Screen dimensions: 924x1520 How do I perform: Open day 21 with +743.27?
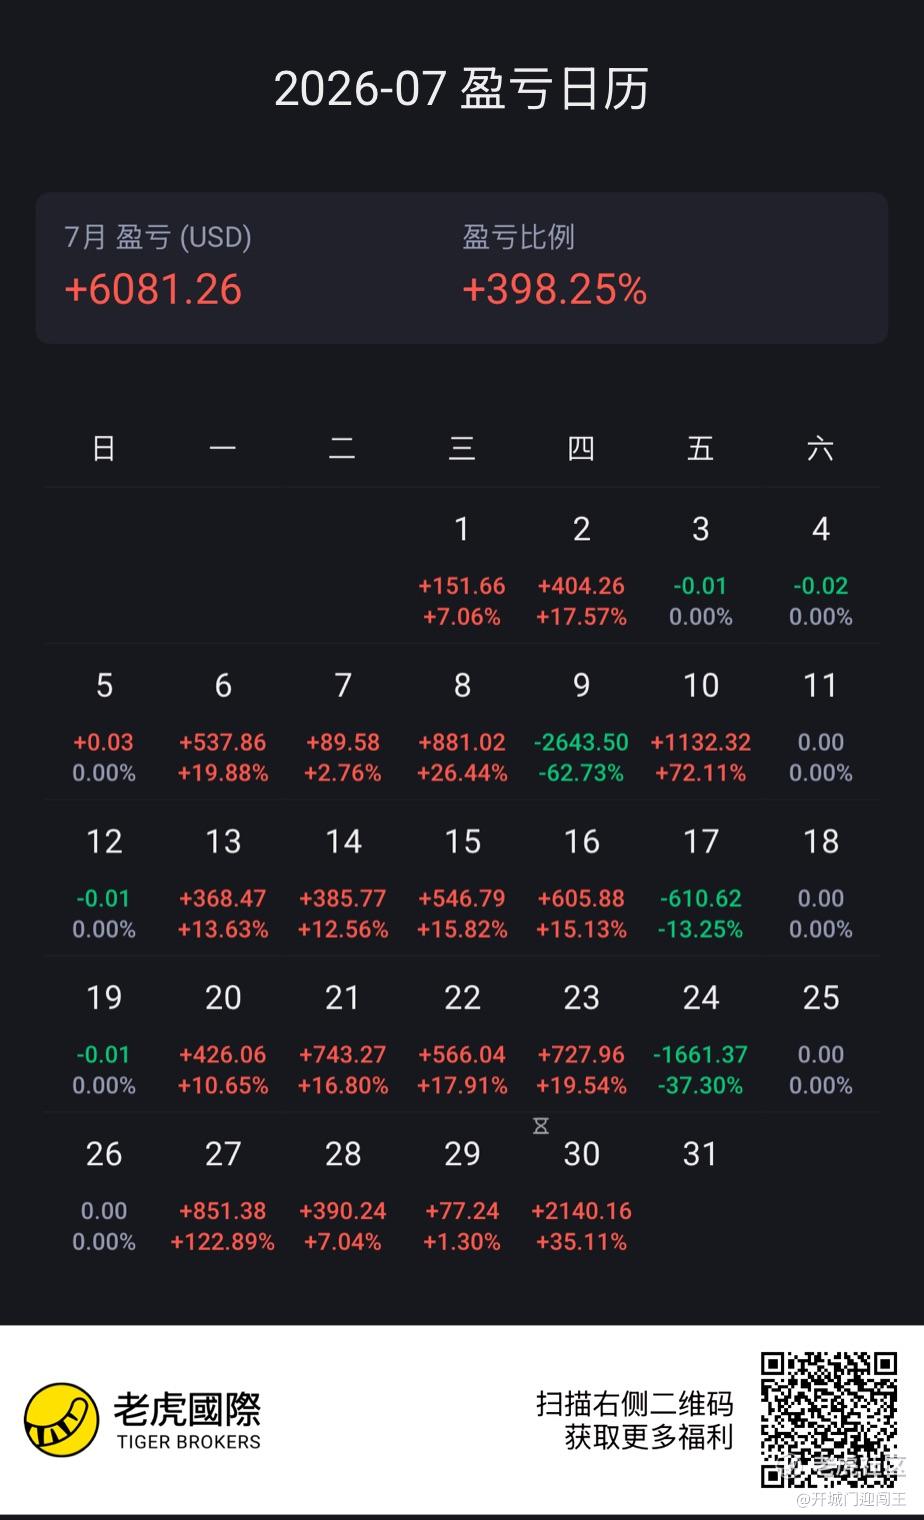pos(343,1040)
